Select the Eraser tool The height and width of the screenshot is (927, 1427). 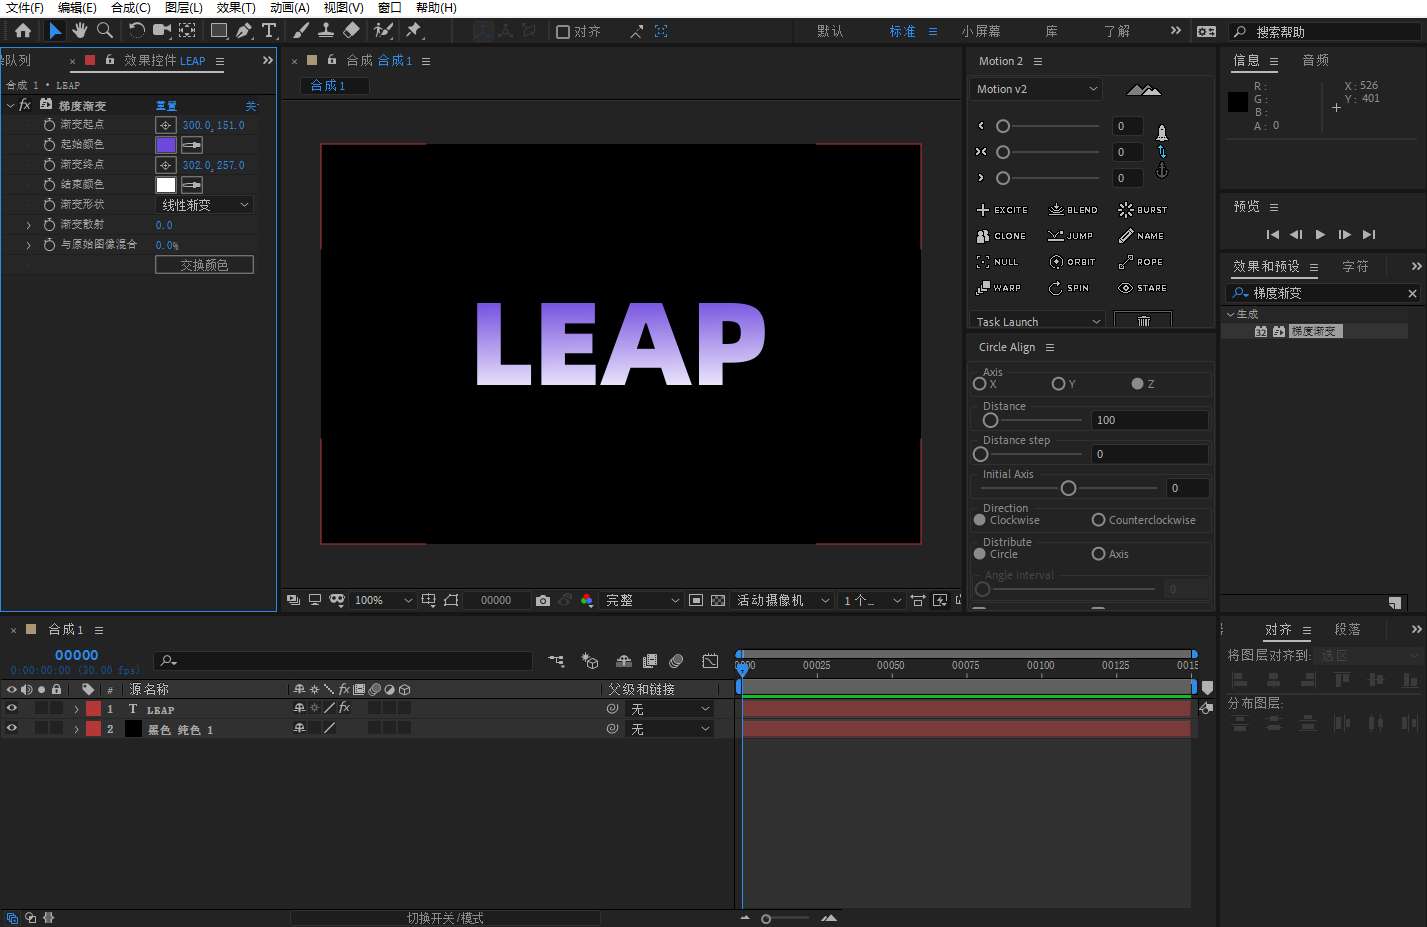tap(351, 31)
